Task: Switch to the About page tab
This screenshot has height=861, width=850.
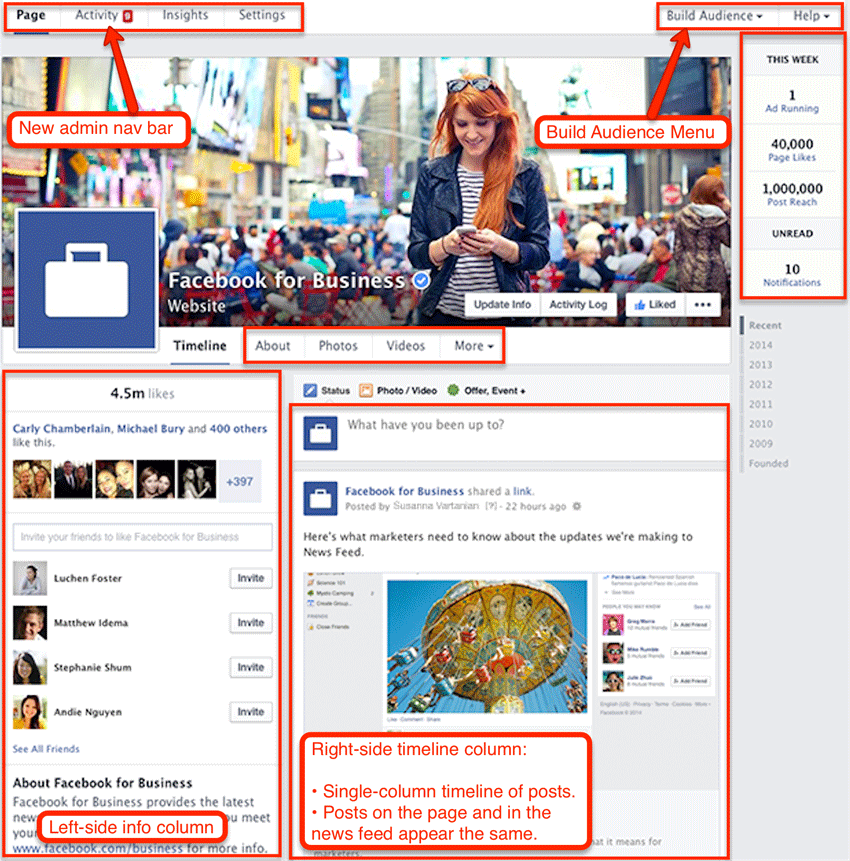Action: 272,346
